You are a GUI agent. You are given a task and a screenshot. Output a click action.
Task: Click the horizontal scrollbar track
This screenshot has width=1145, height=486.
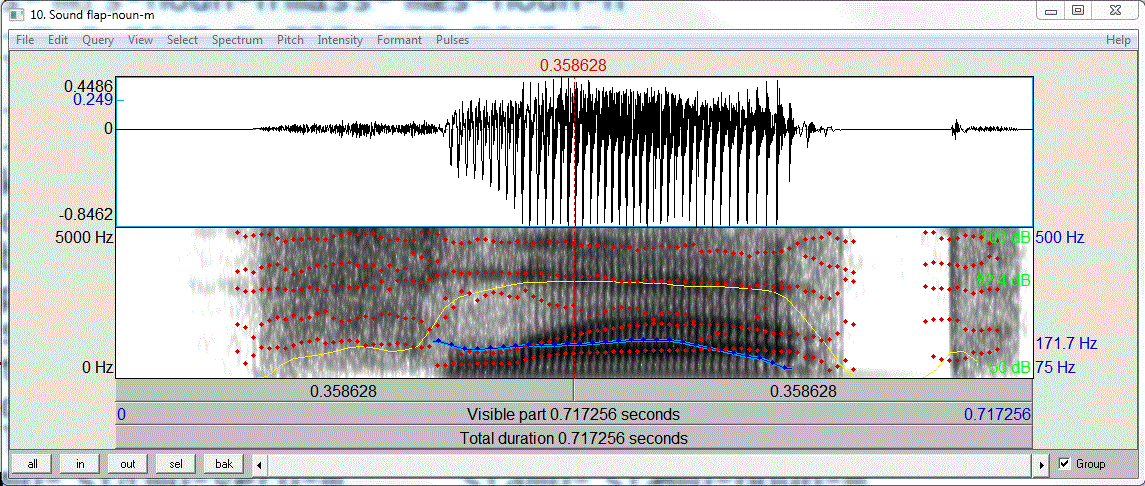[651, 464]
